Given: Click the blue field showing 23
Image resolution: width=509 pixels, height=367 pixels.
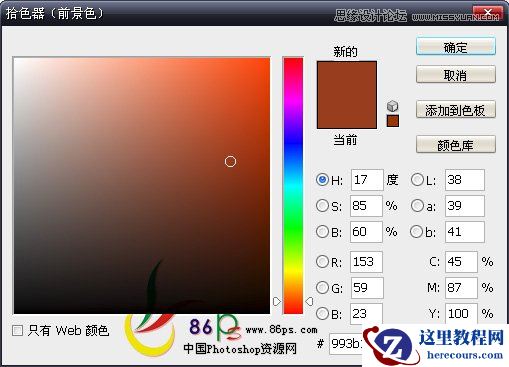Looking at the screenshot, I should [366, 313].
